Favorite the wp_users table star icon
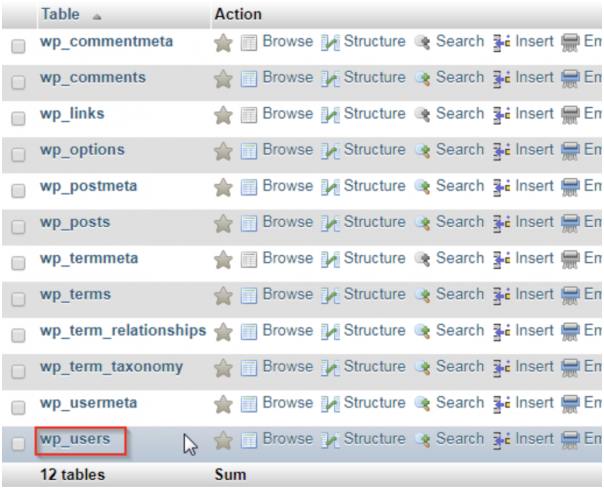 coord(223,440)
